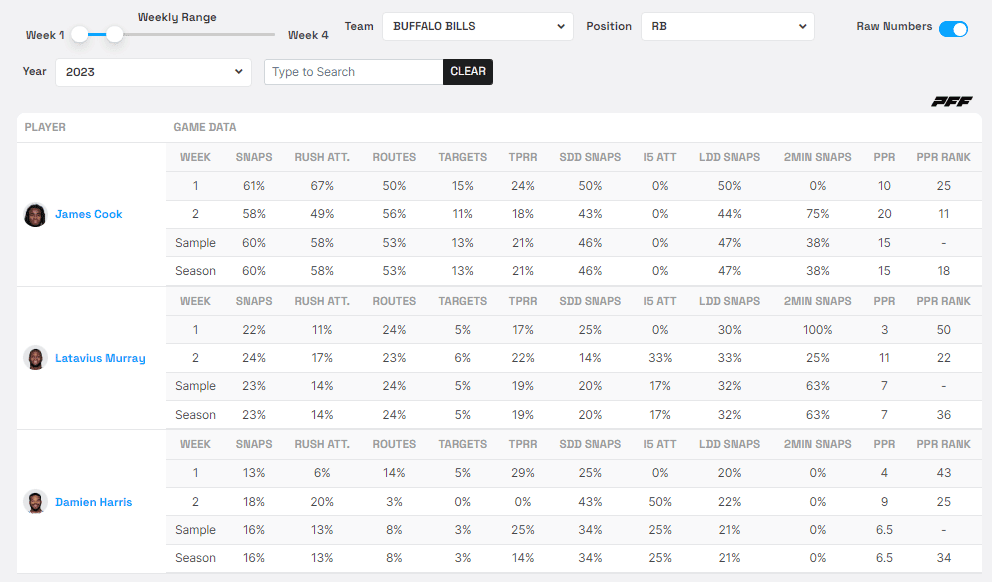Image resolution: width=992 pixels, height=582 pixels.
Task: Click the right Weekly Range slider handle
Action: (115, 34)
